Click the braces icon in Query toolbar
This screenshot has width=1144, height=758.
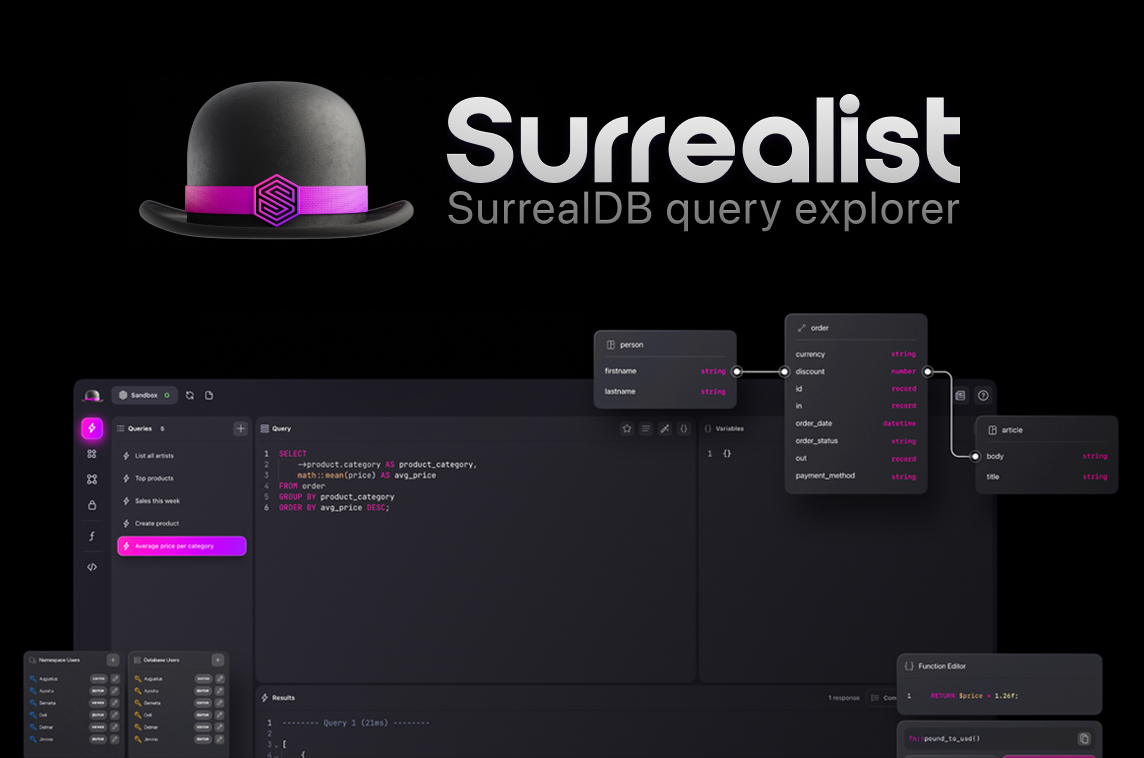[x=684, y=429]
